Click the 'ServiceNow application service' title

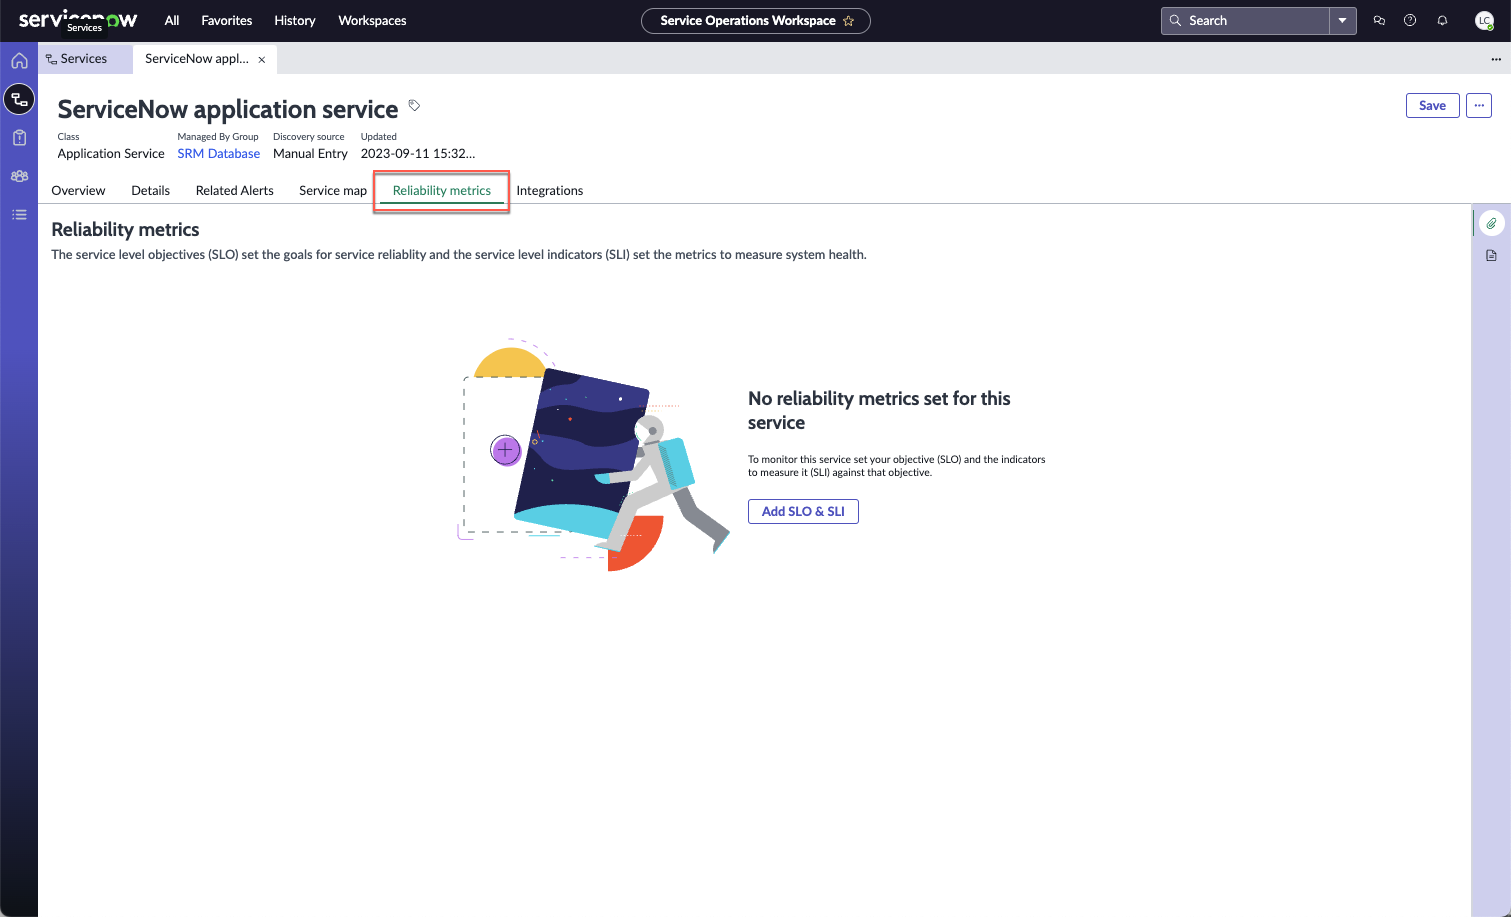point(228,109)
